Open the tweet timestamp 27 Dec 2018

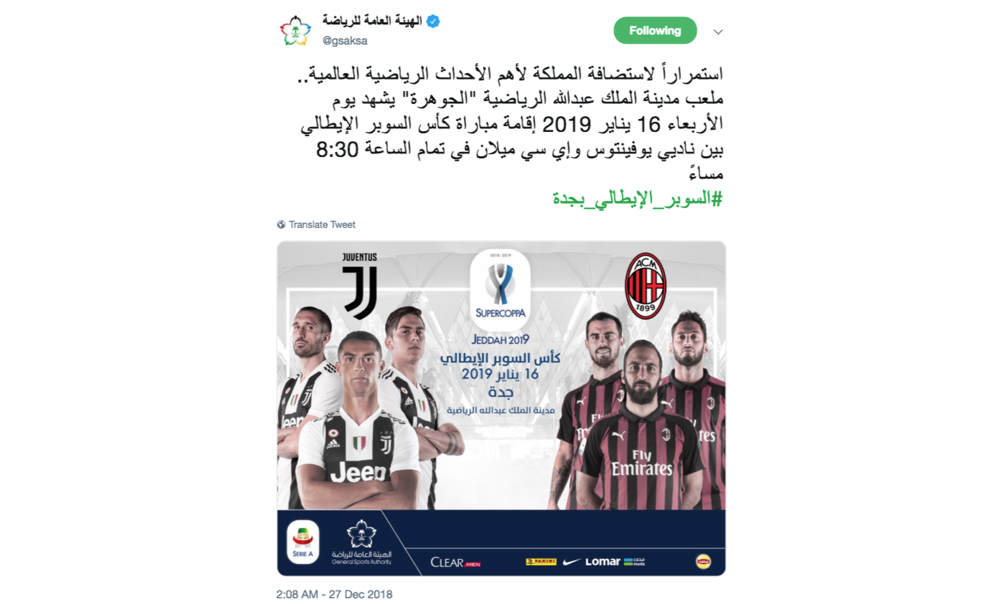pos(334,594)
